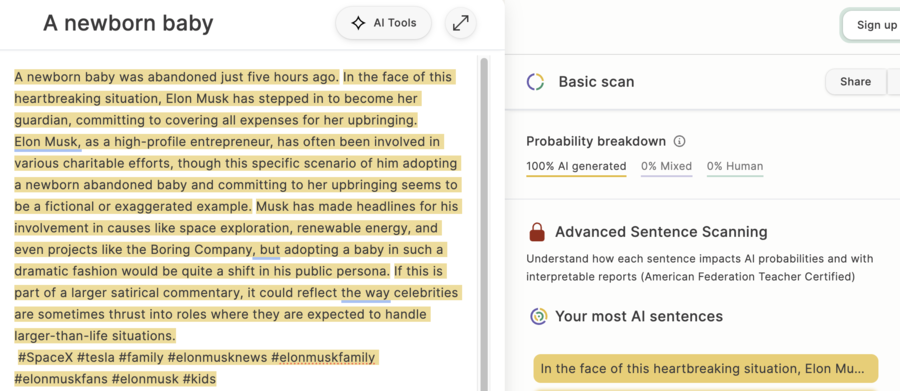Click the 'Advanced Sentence Scanning' heading
The height and width of the screenshot is (391, 900).
click(x=661, y=232)
